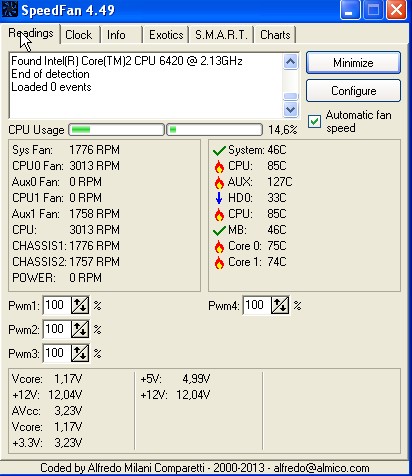Click the log box scroll up arrow

[290, 62]
